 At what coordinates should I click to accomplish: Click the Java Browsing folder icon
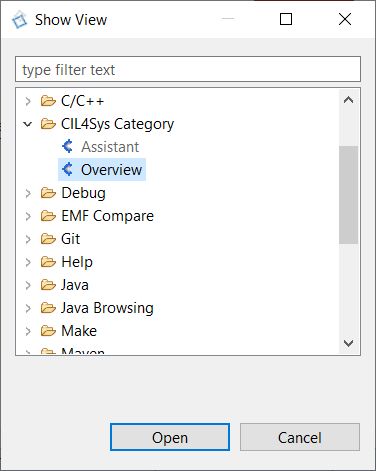pyautogui.click(x=48, y=308)
